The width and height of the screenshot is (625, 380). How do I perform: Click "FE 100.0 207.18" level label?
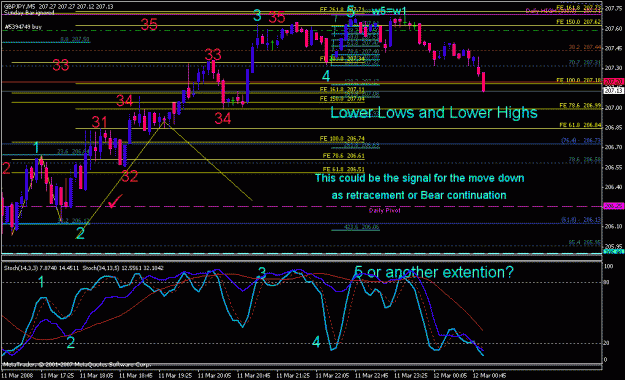[579, 81]
